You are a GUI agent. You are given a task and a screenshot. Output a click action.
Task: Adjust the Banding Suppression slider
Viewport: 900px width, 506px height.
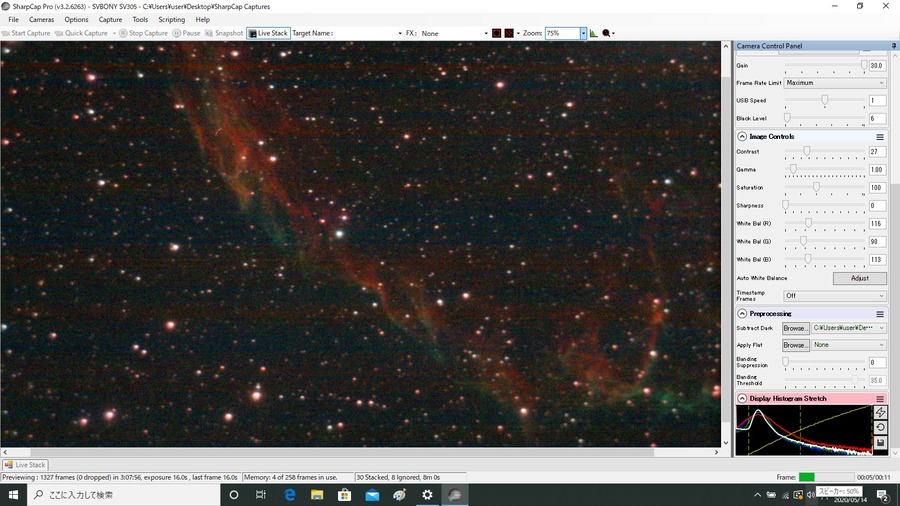click(x=825, y=363)
